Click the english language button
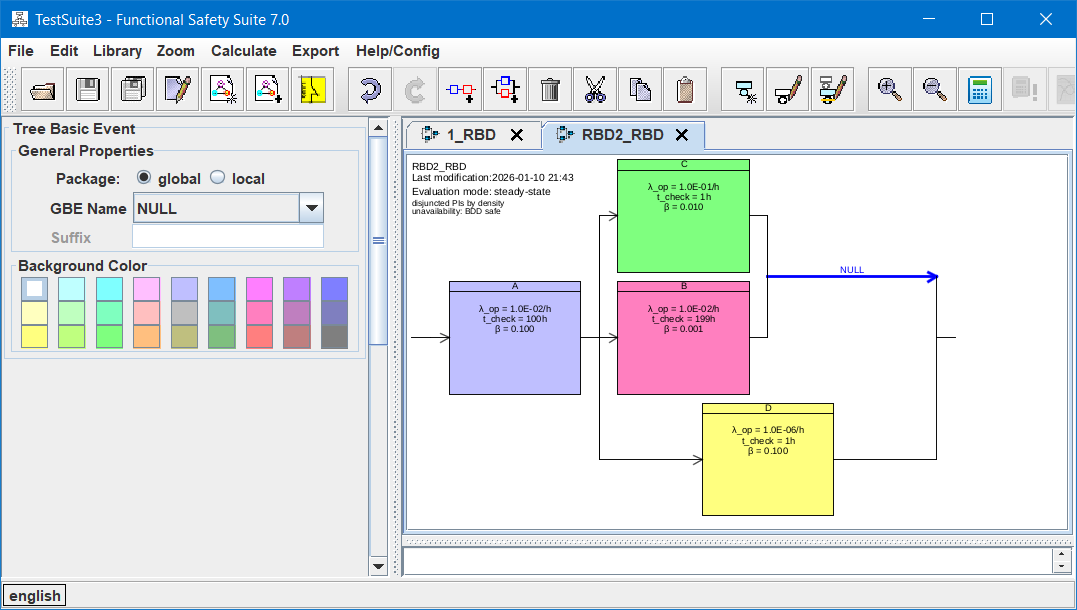Image resolution: width=1077 pixels, height=610 pixels. coord(35,596)
